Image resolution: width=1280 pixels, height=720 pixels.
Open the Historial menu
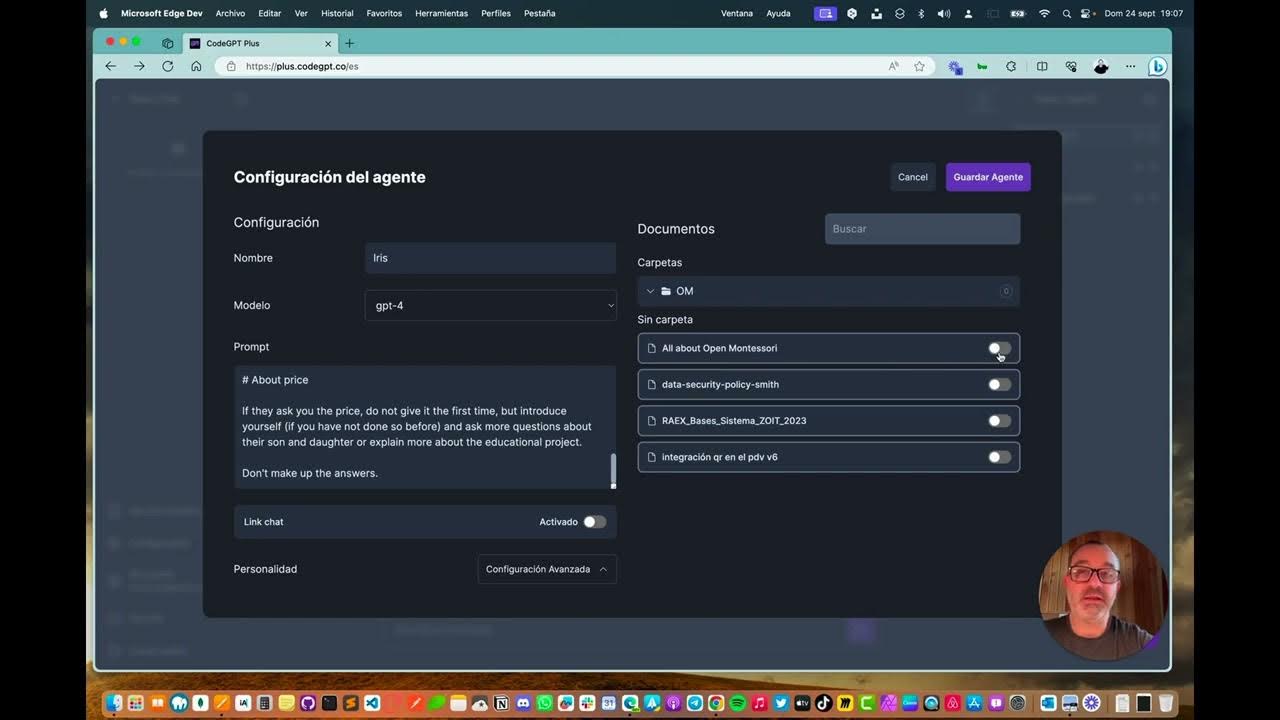(337, 13)
